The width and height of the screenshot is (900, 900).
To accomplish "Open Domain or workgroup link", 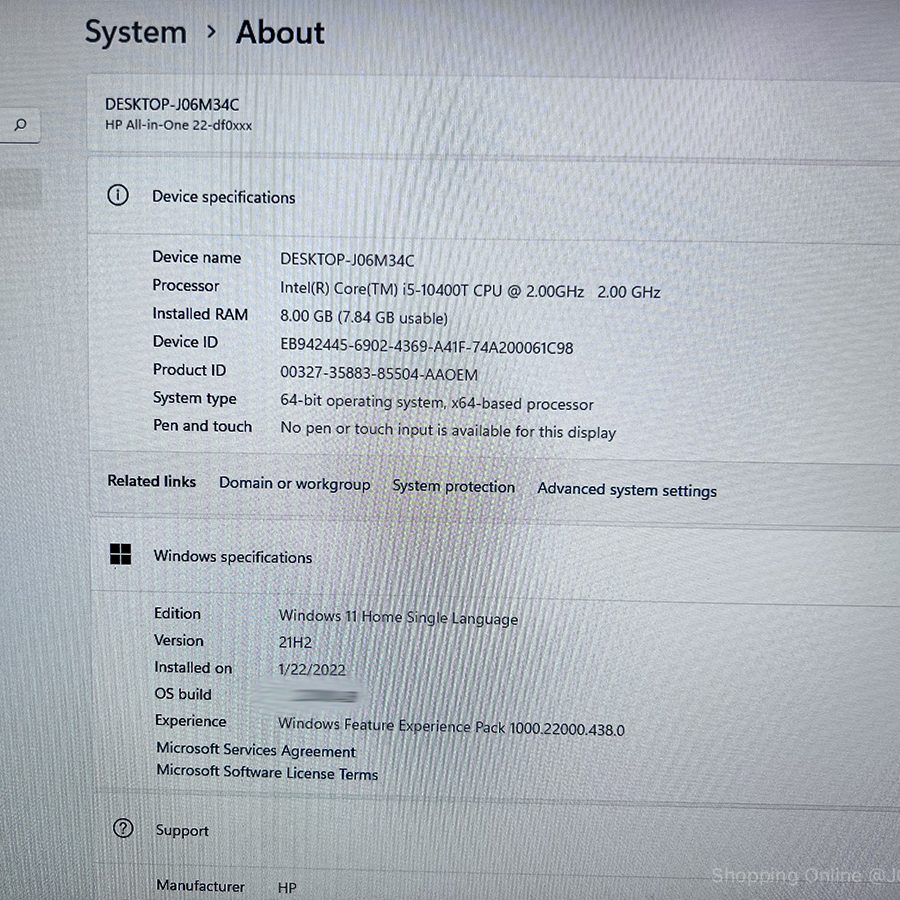I will coord(295,484).
